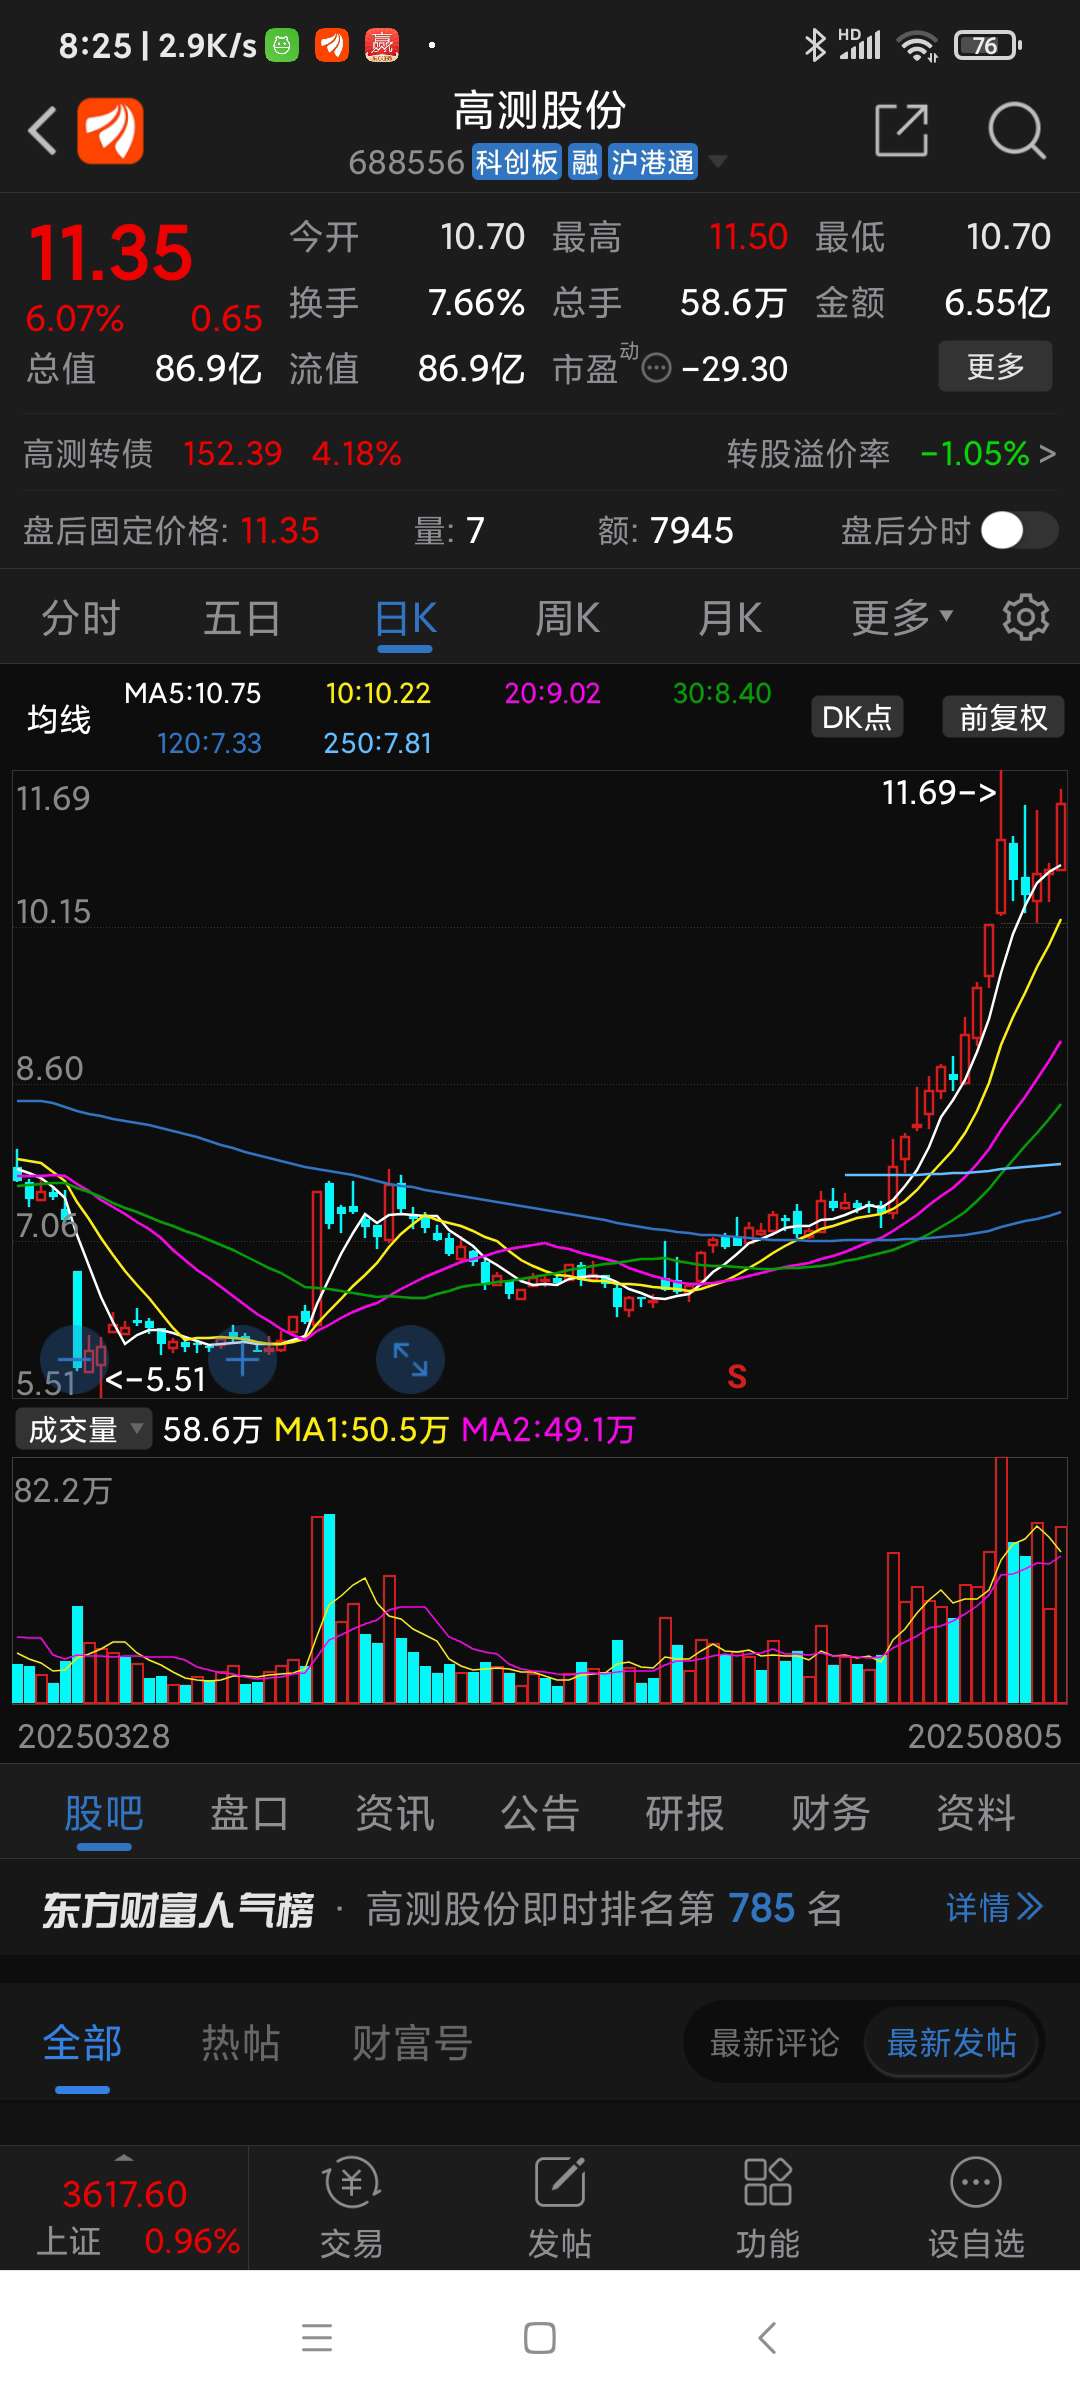The width and height of the screenshot is (1080, 2400).
Task: Tap the 更多 quote details button
Action: 995,366
